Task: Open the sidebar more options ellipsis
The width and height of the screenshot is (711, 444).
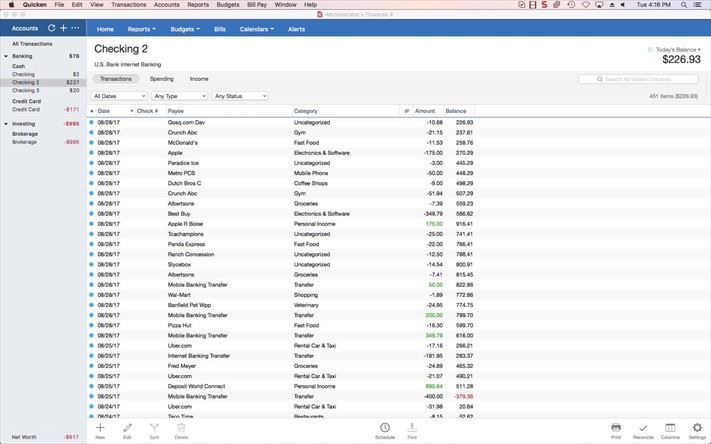Action: (75, 28)
